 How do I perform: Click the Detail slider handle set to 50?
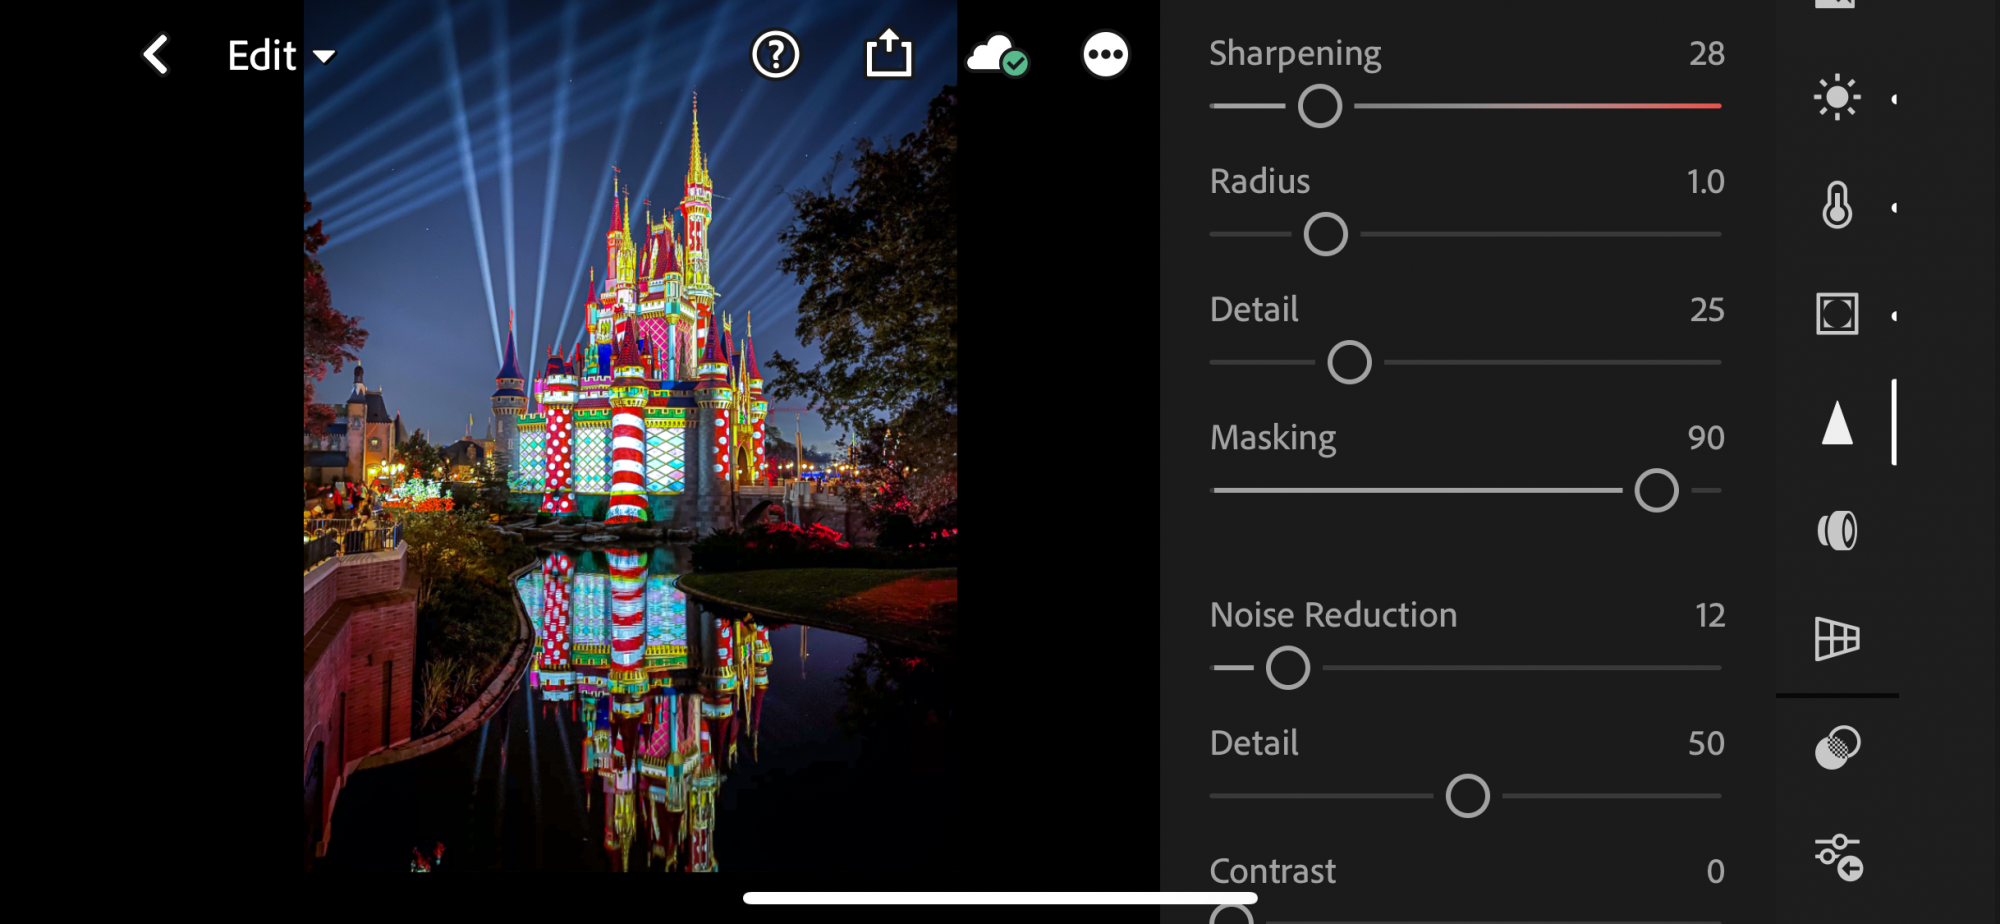[1468, 796]
